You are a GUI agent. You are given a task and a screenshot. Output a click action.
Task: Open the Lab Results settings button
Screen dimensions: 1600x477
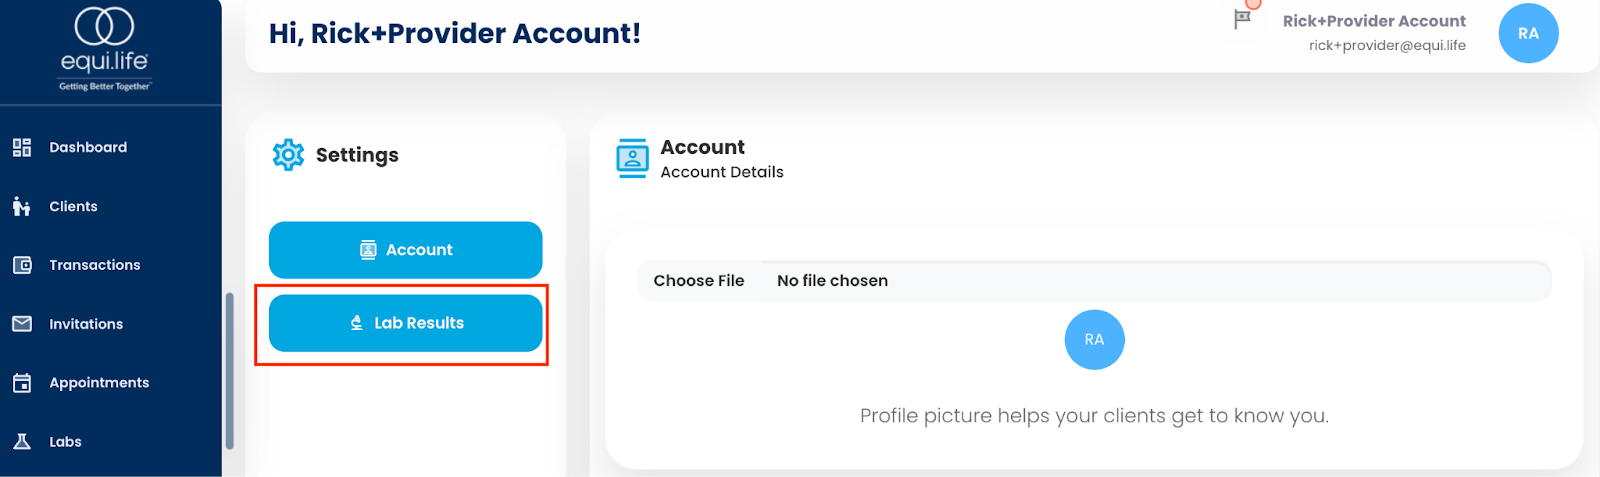point(406,323)
